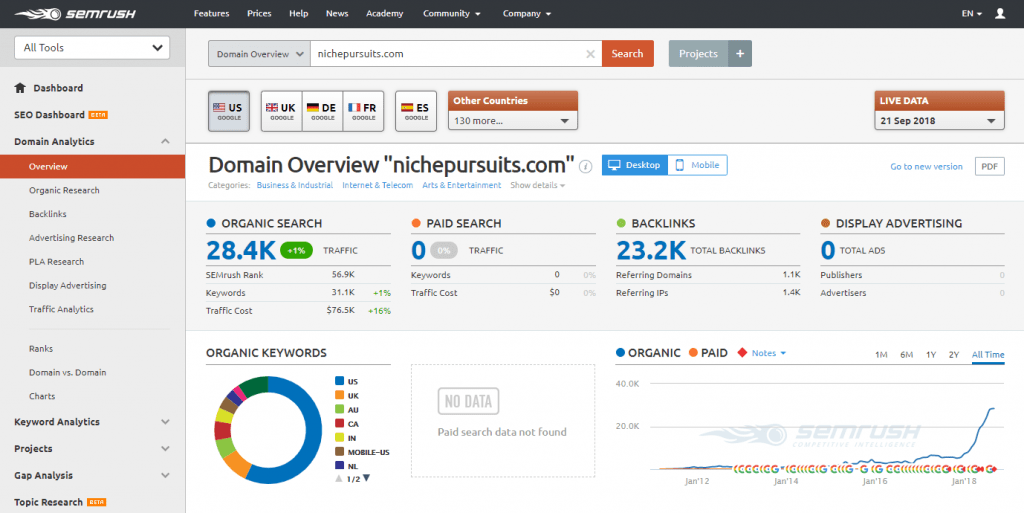Open Backlinks in sidebar

(48, 214)
